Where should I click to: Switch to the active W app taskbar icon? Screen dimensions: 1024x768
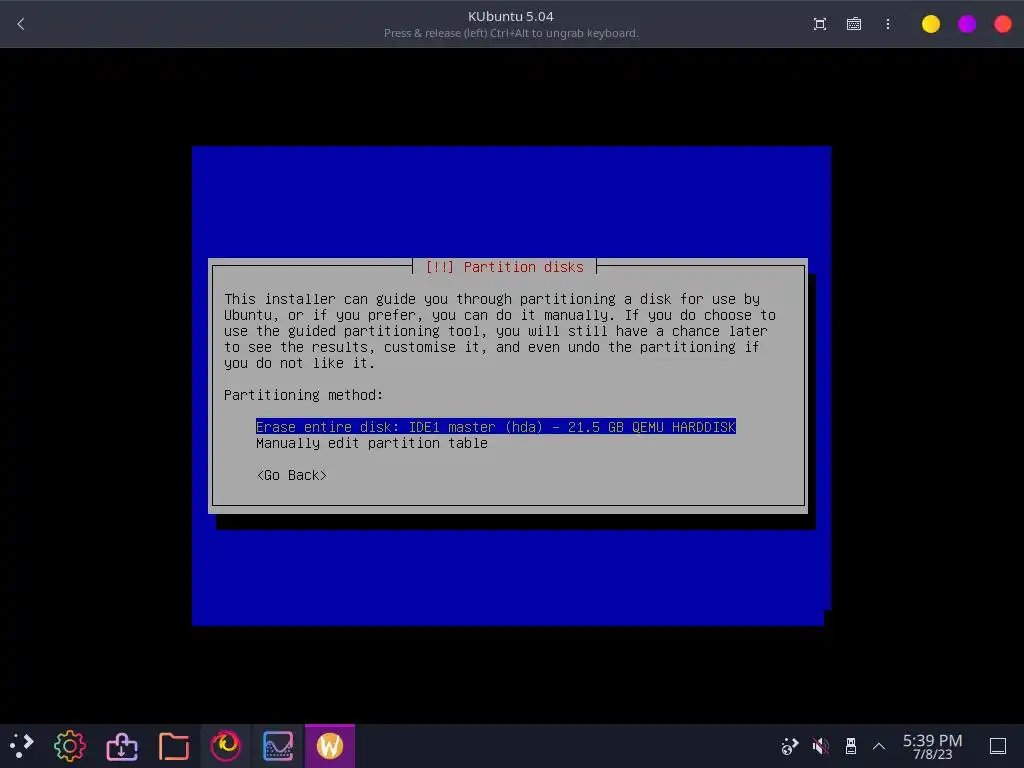[x=330, y=745]
